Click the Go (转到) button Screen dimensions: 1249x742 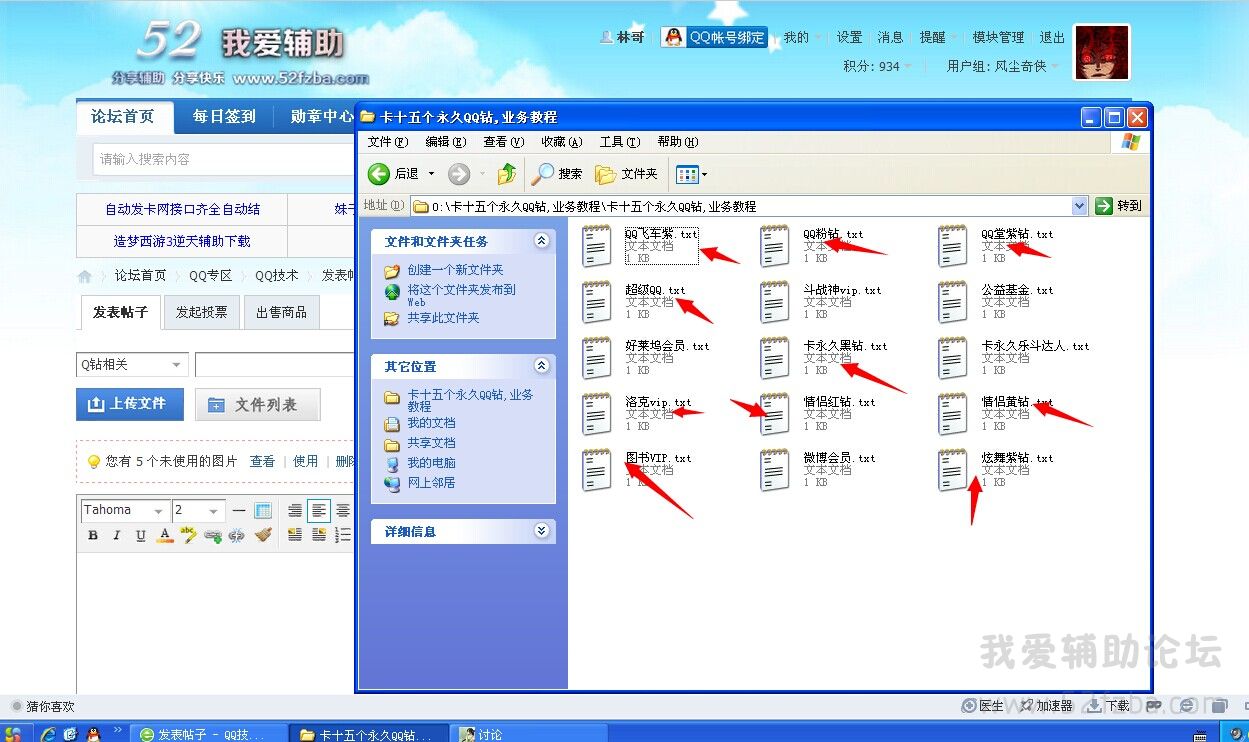(x=1118, y=206)
